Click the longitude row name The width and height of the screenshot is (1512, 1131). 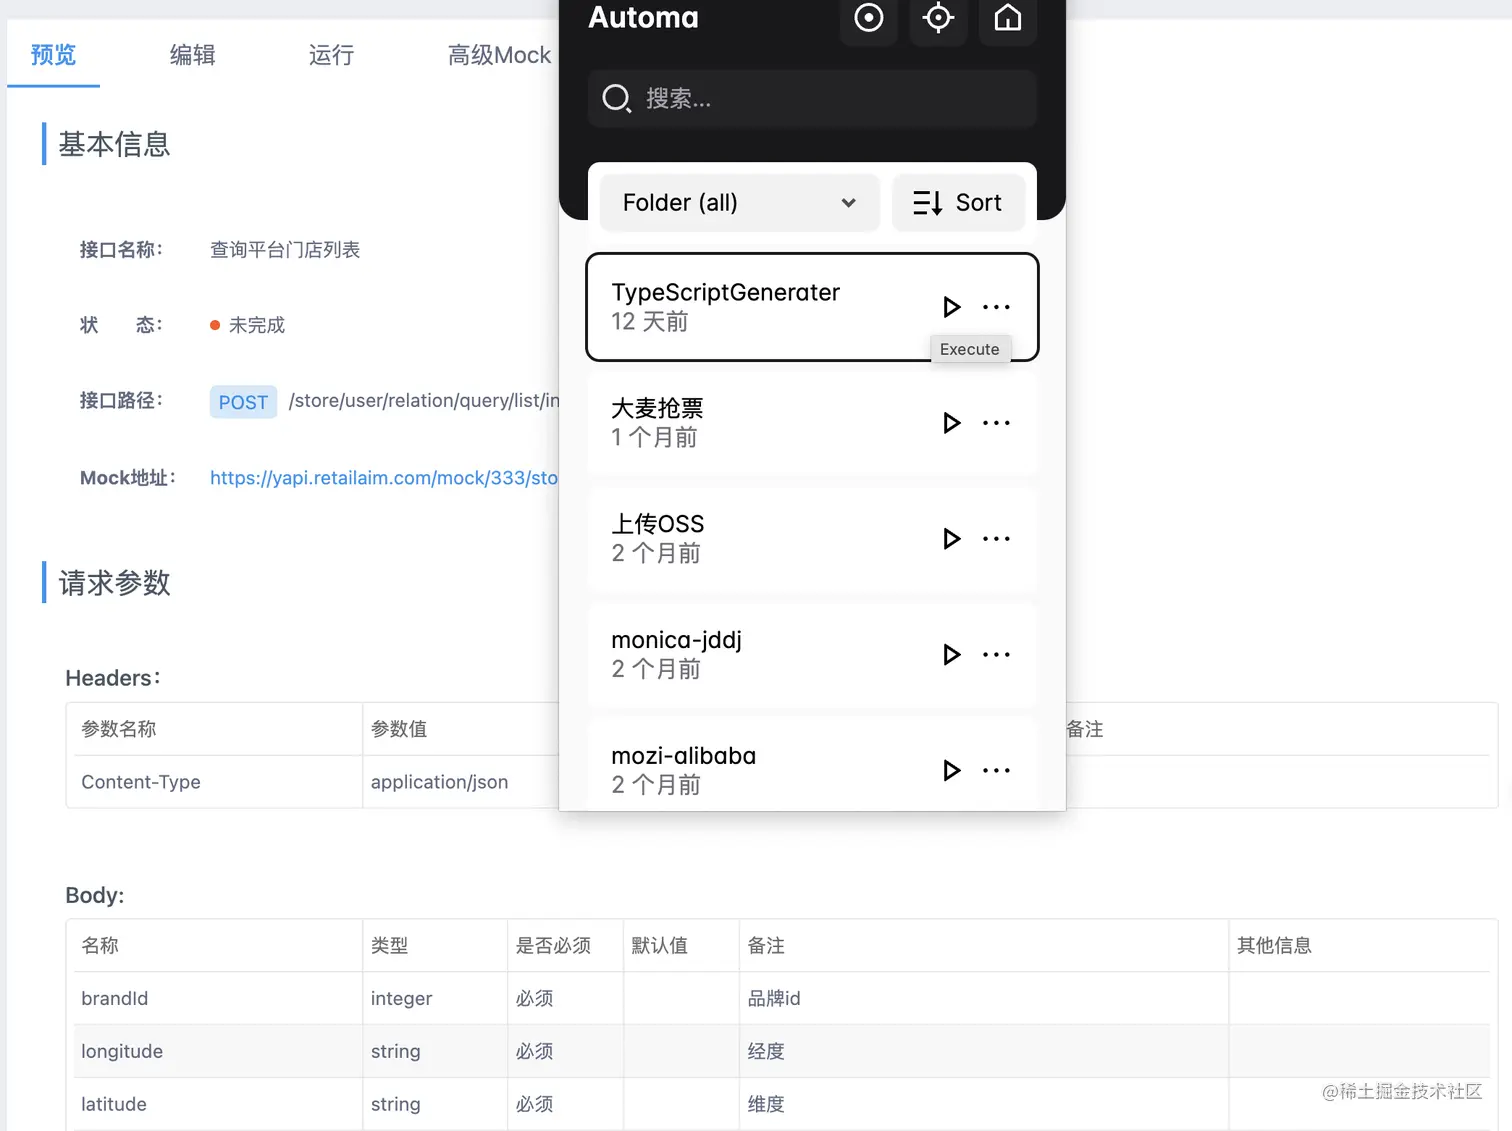click(x=122, y=1051)
